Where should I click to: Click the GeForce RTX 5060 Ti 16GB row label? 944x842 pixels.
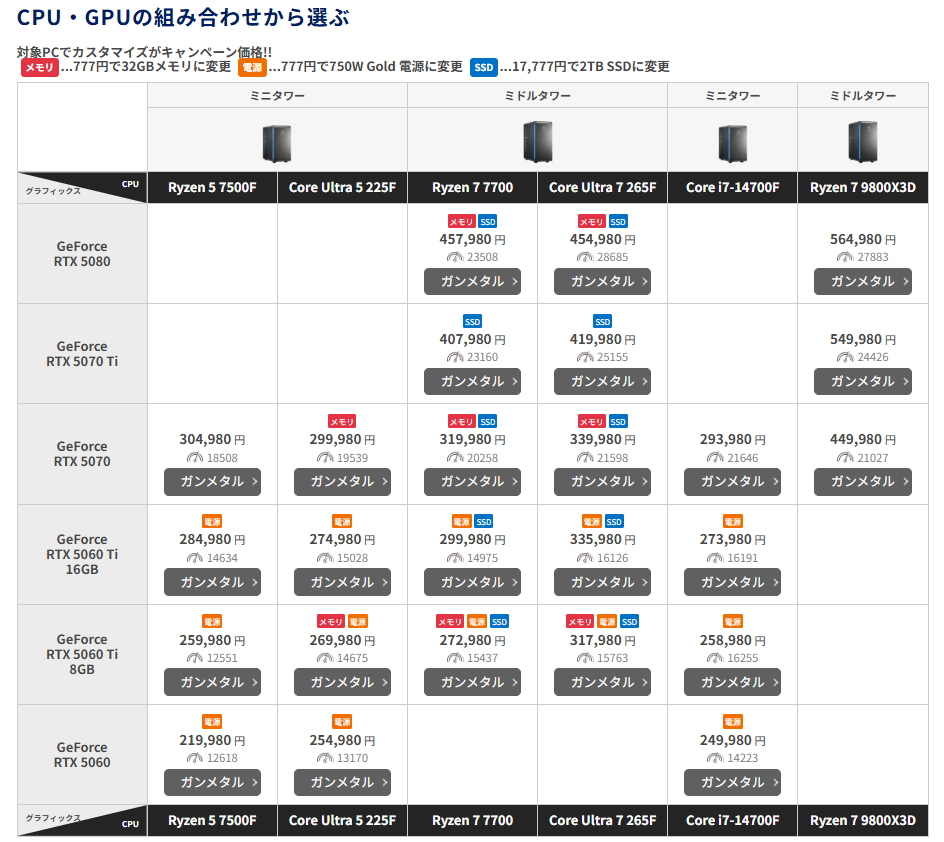pyautogui.click(x=82, y=554)
